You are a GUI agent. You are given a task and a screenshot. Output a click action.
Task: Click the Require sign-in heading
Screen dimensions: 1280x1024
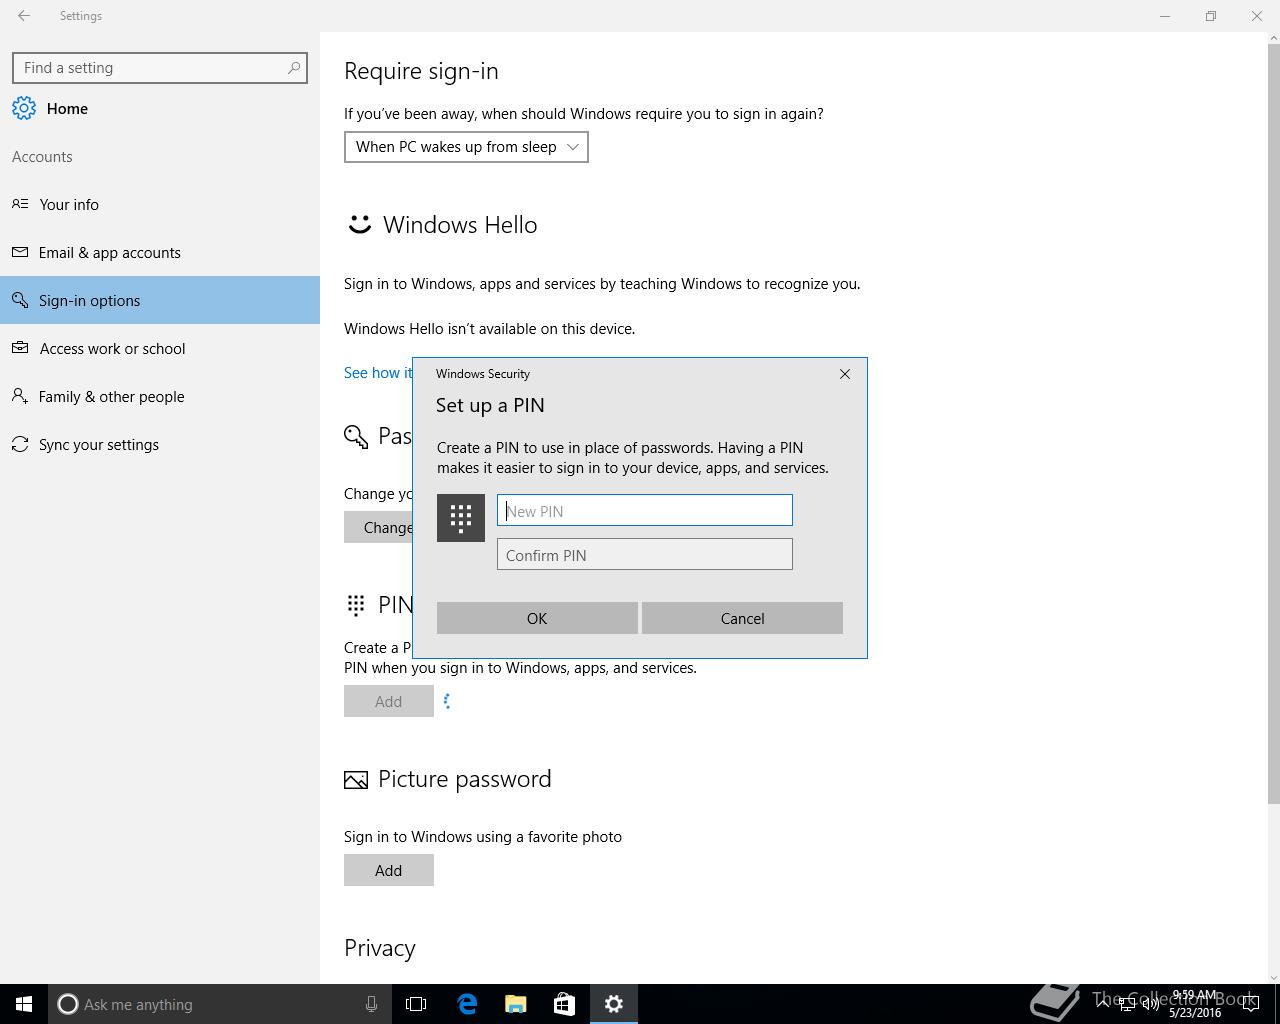[x=421, y=71]
